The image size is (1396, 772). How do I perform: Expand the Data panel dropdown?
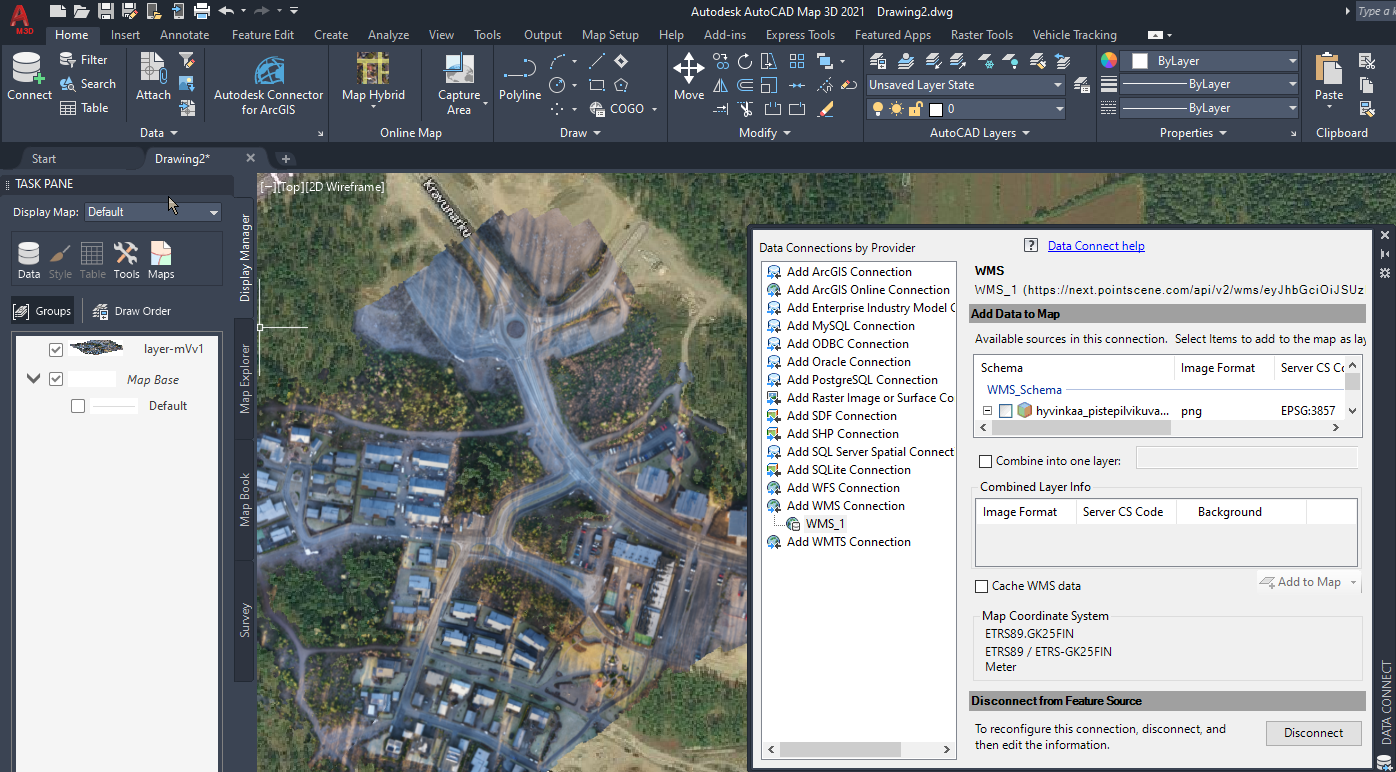159,133
